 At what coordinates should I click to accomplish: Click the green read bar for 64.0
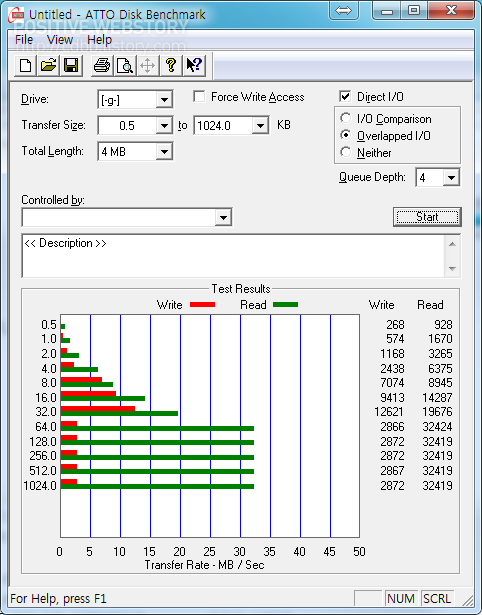pos(157,428)
